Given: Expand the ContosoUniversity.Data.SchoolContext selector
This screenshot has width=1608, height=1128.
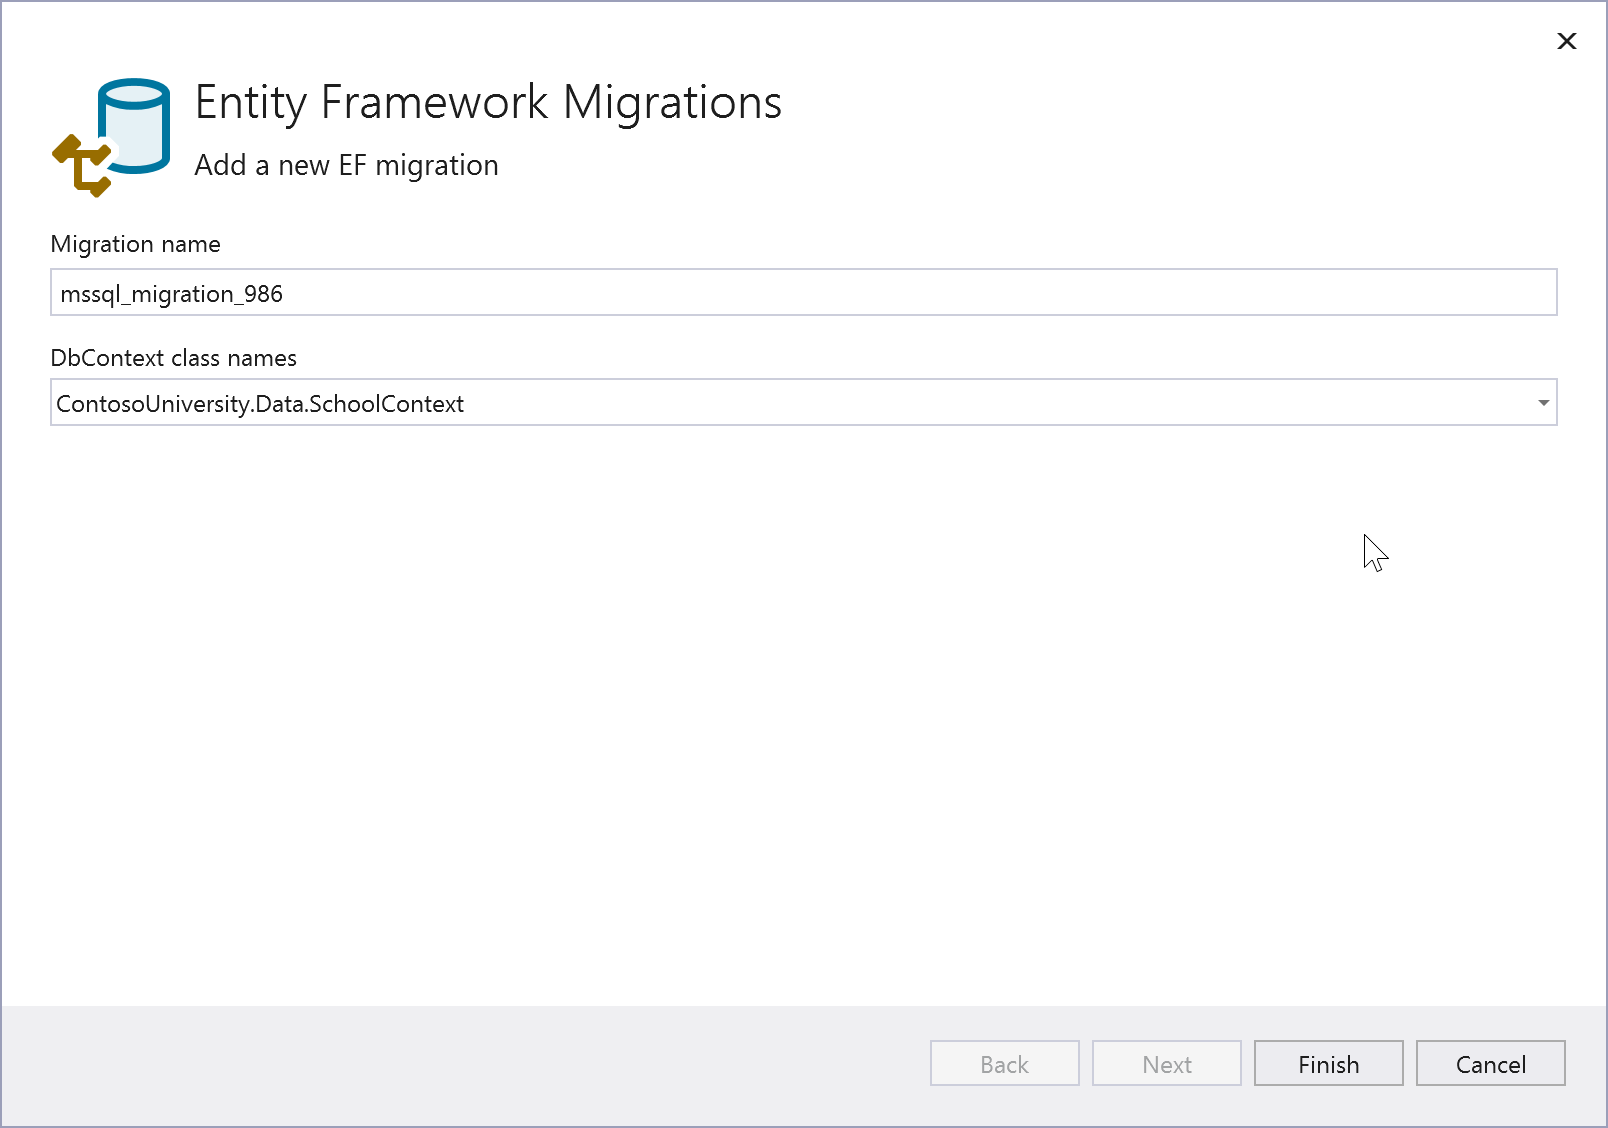Looking at the screenshot, I should coord(1542,403).
